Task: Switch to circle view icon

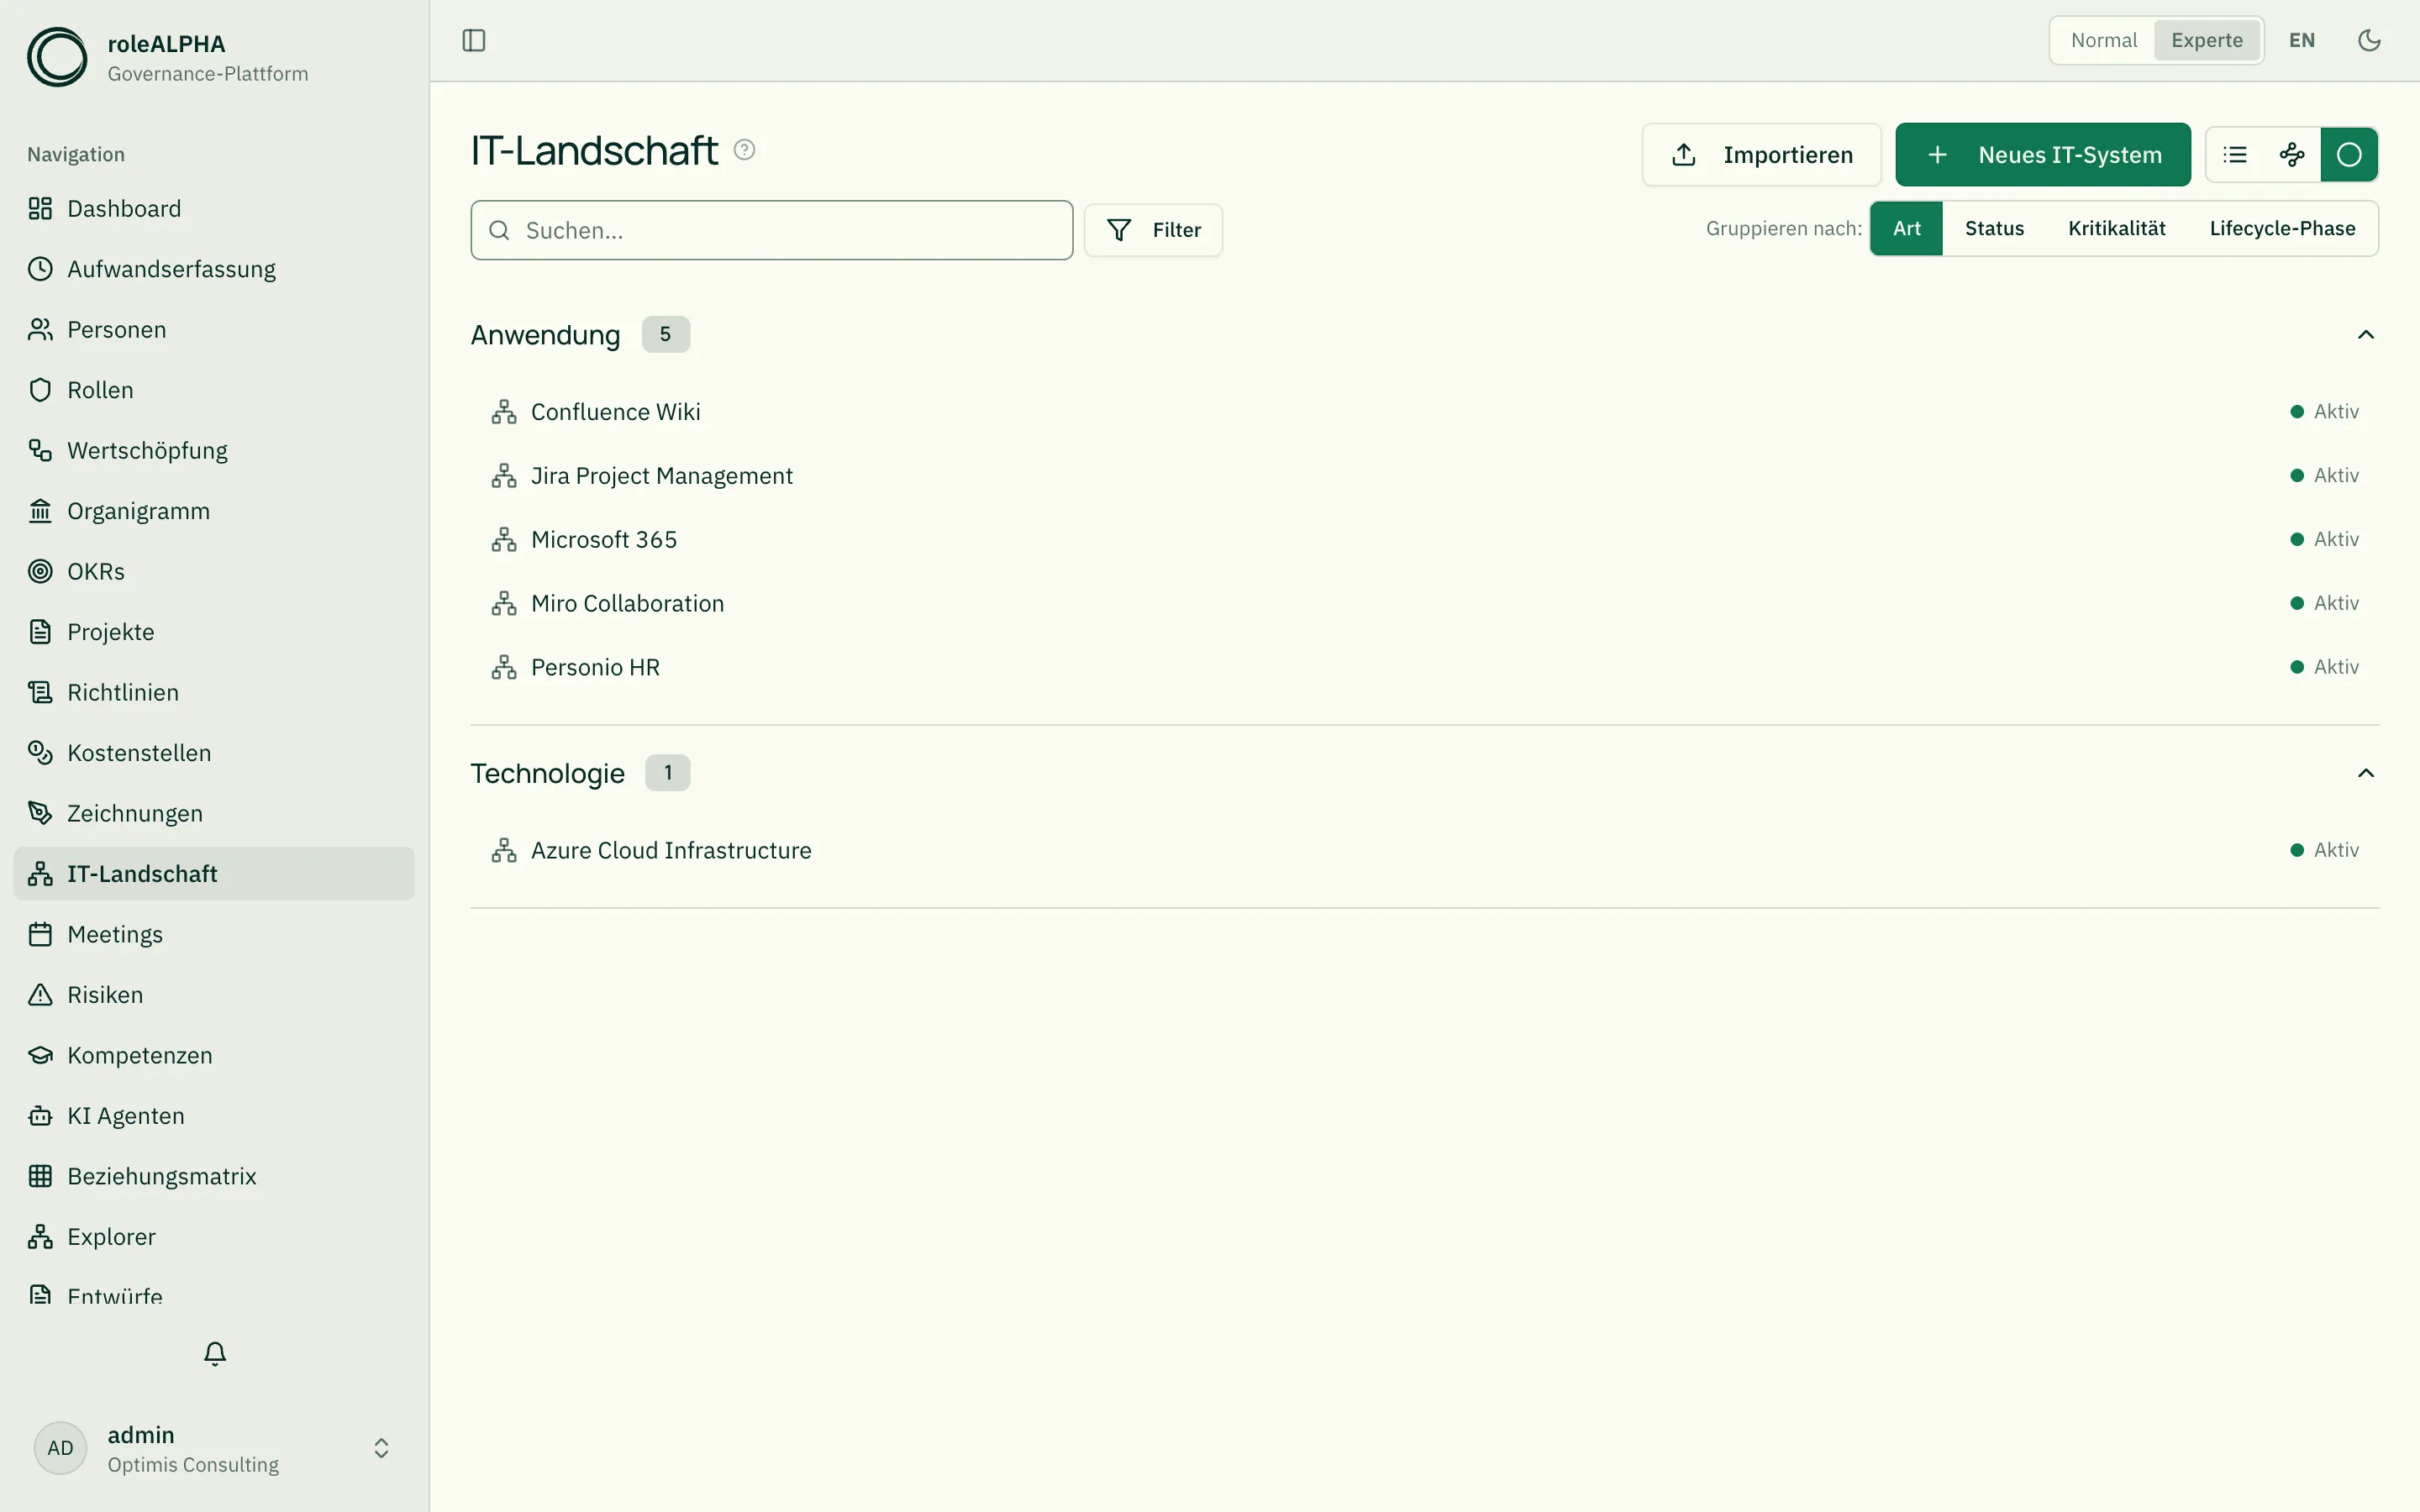Action: click(x=2349, y=155)
